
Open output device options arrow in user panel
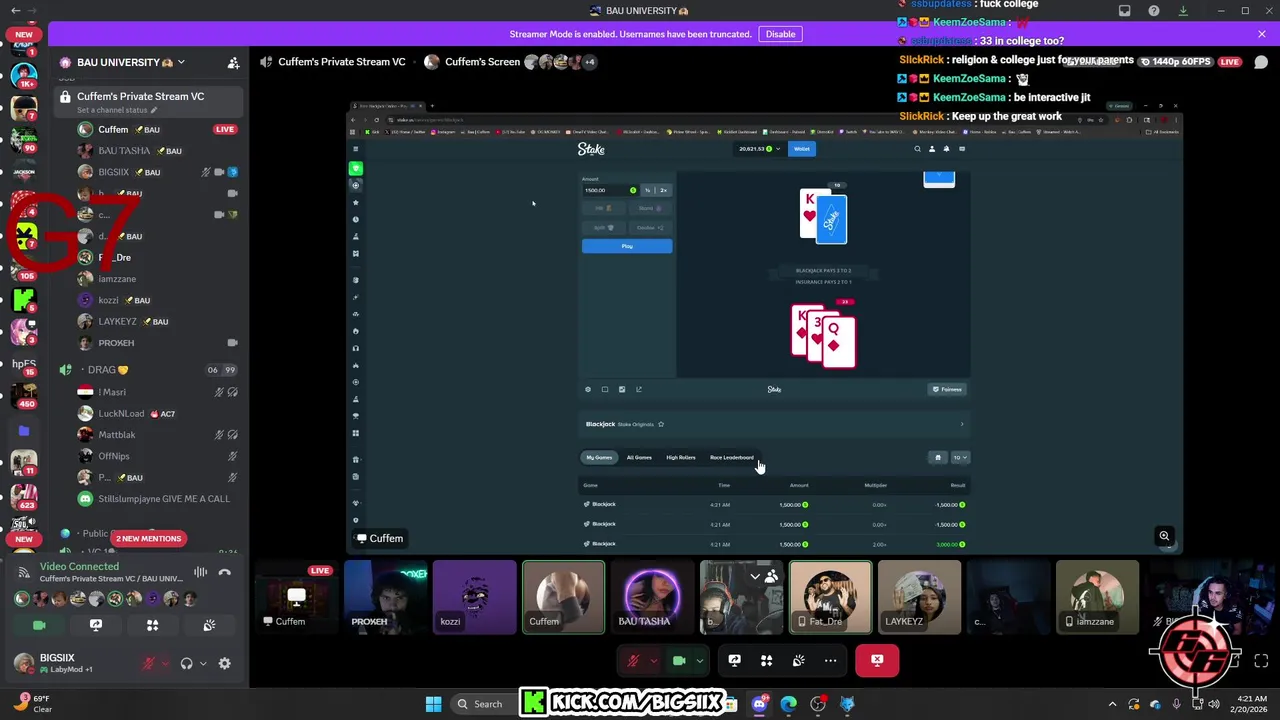pyautogui.click(x=203, y=663)
